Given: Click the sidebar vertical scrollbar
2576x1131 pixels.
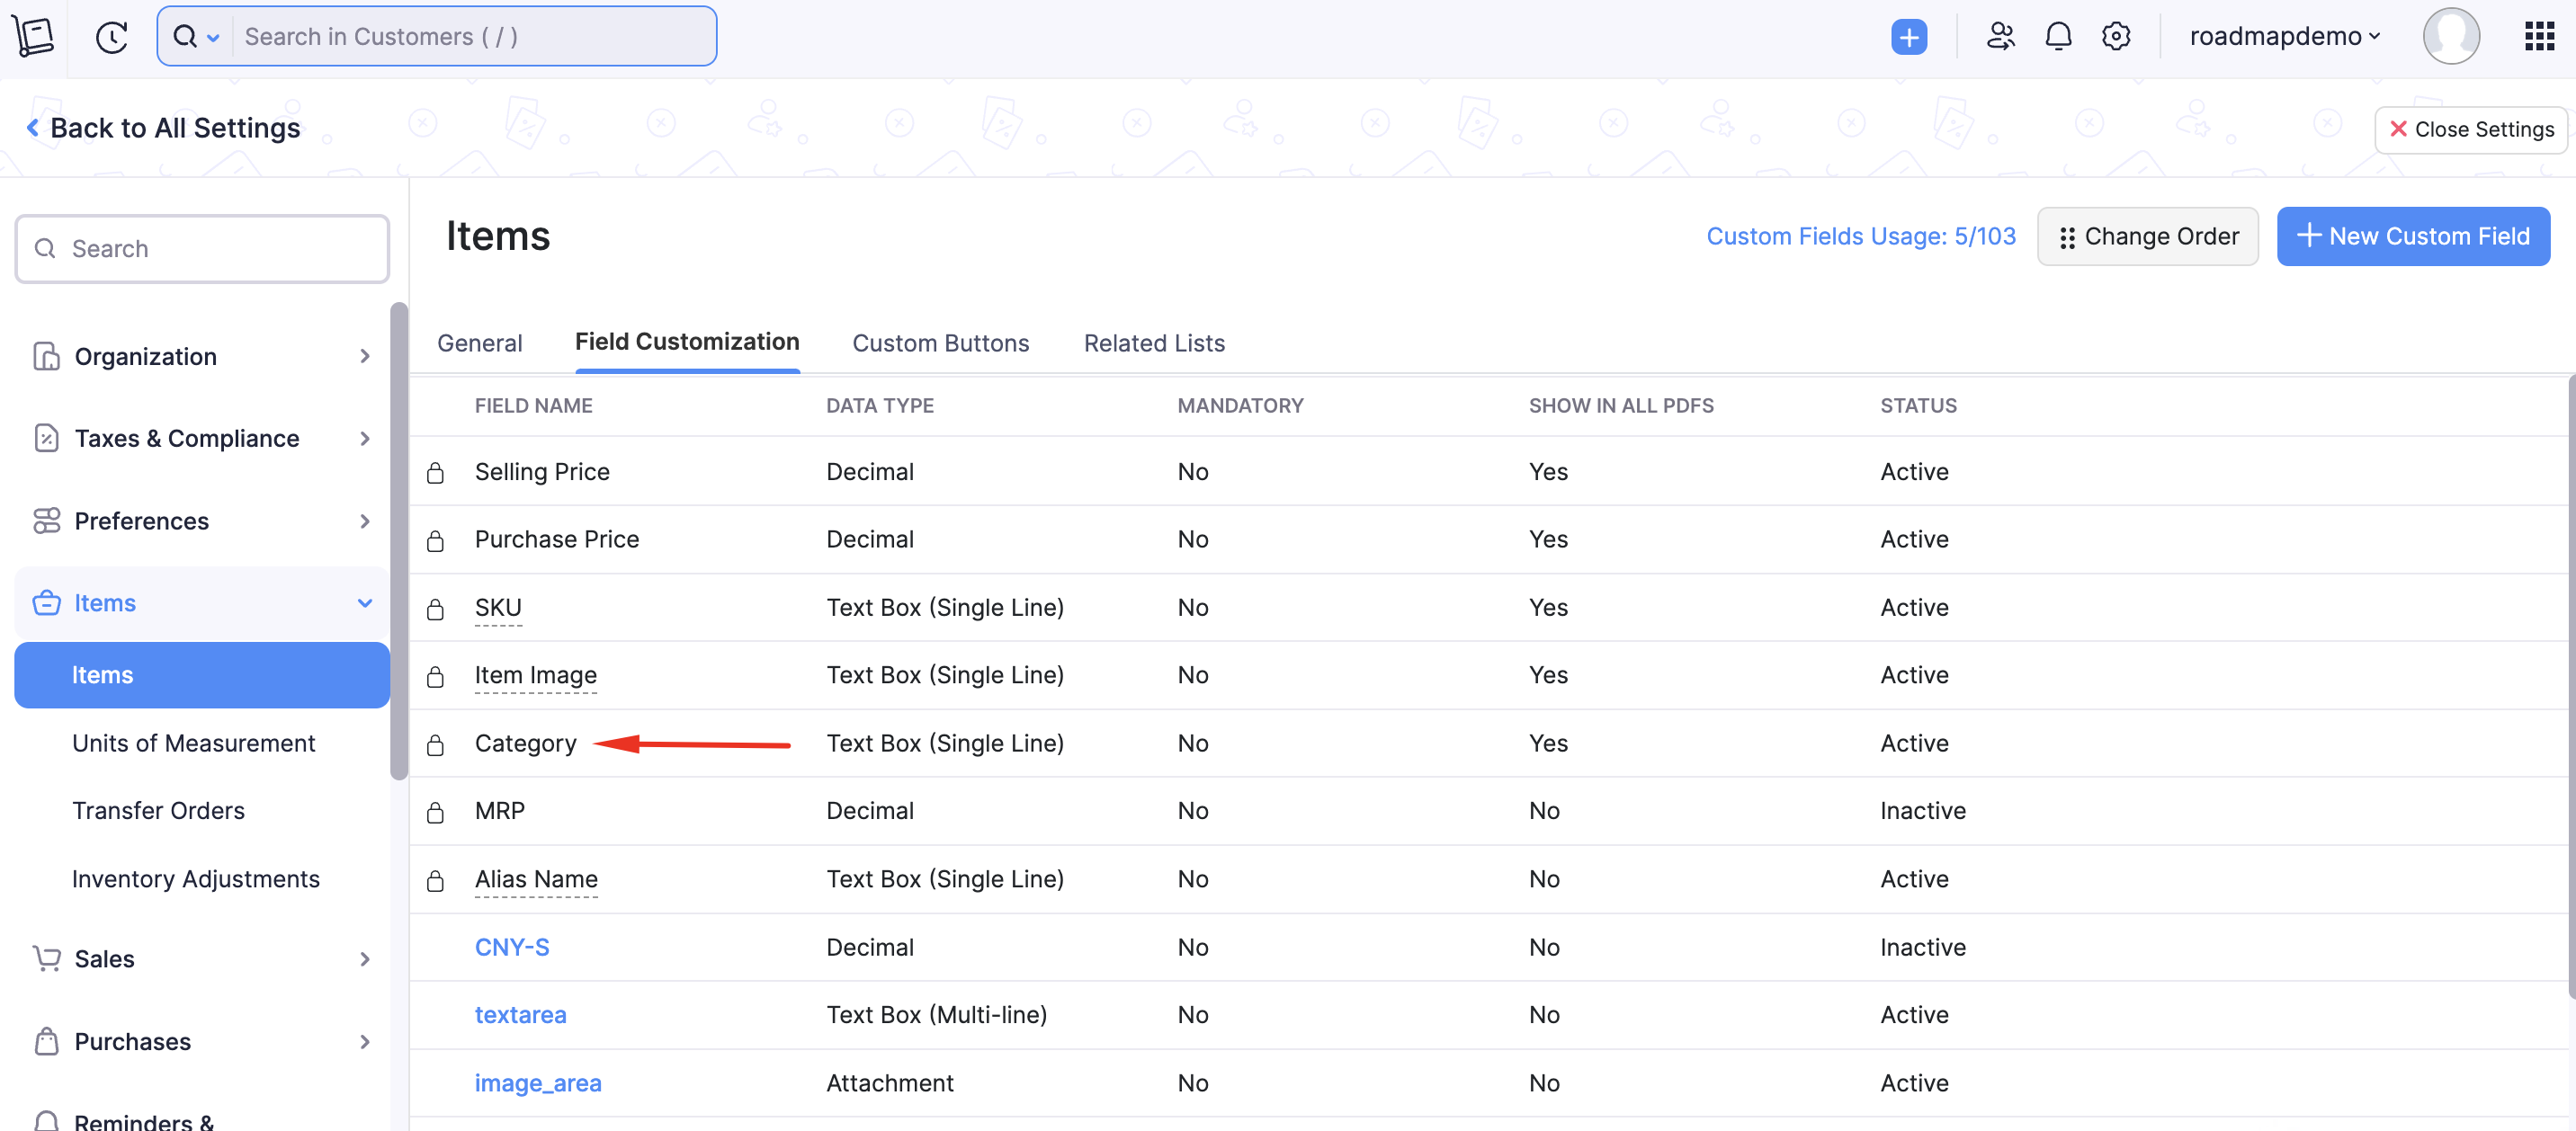Looking at the screenshot, I should pyautogui.click(x=399, y=540).
